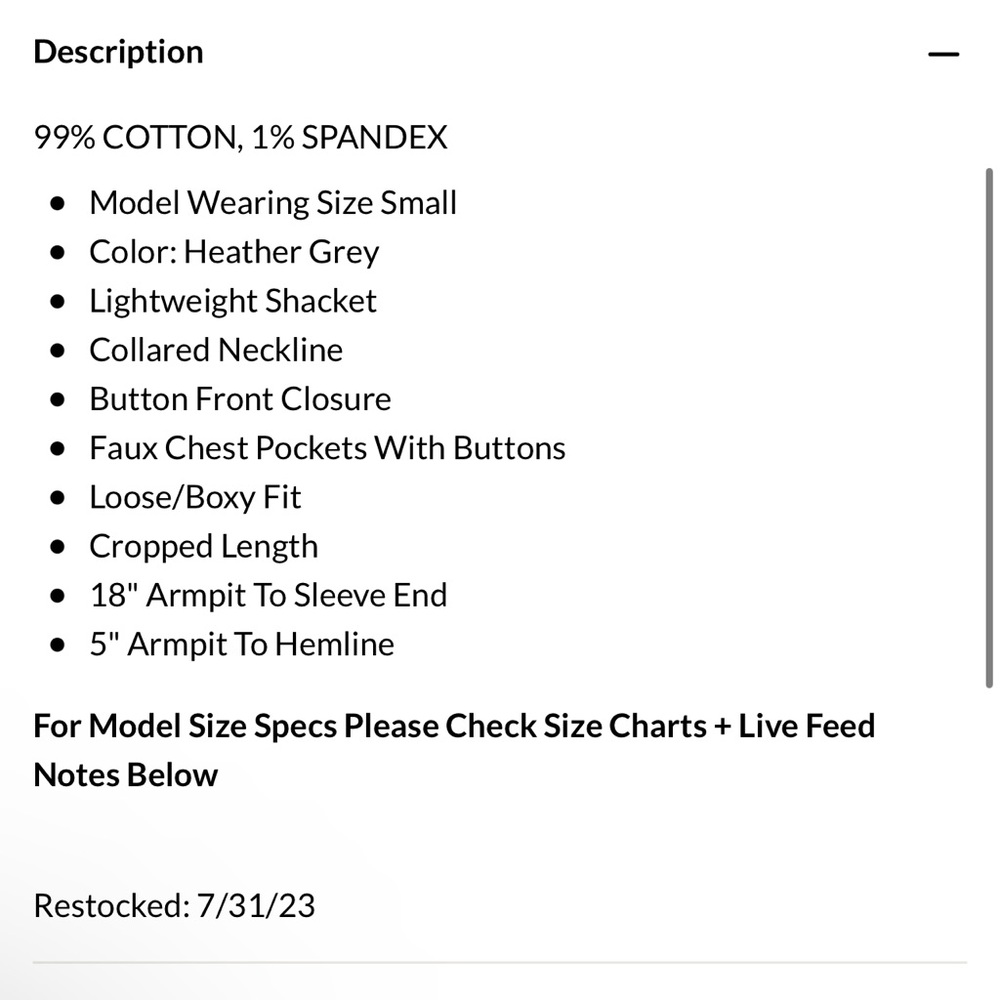Select the "Loose/Boxy Fit" line
1000x1000 pixels.
(195, 497)
